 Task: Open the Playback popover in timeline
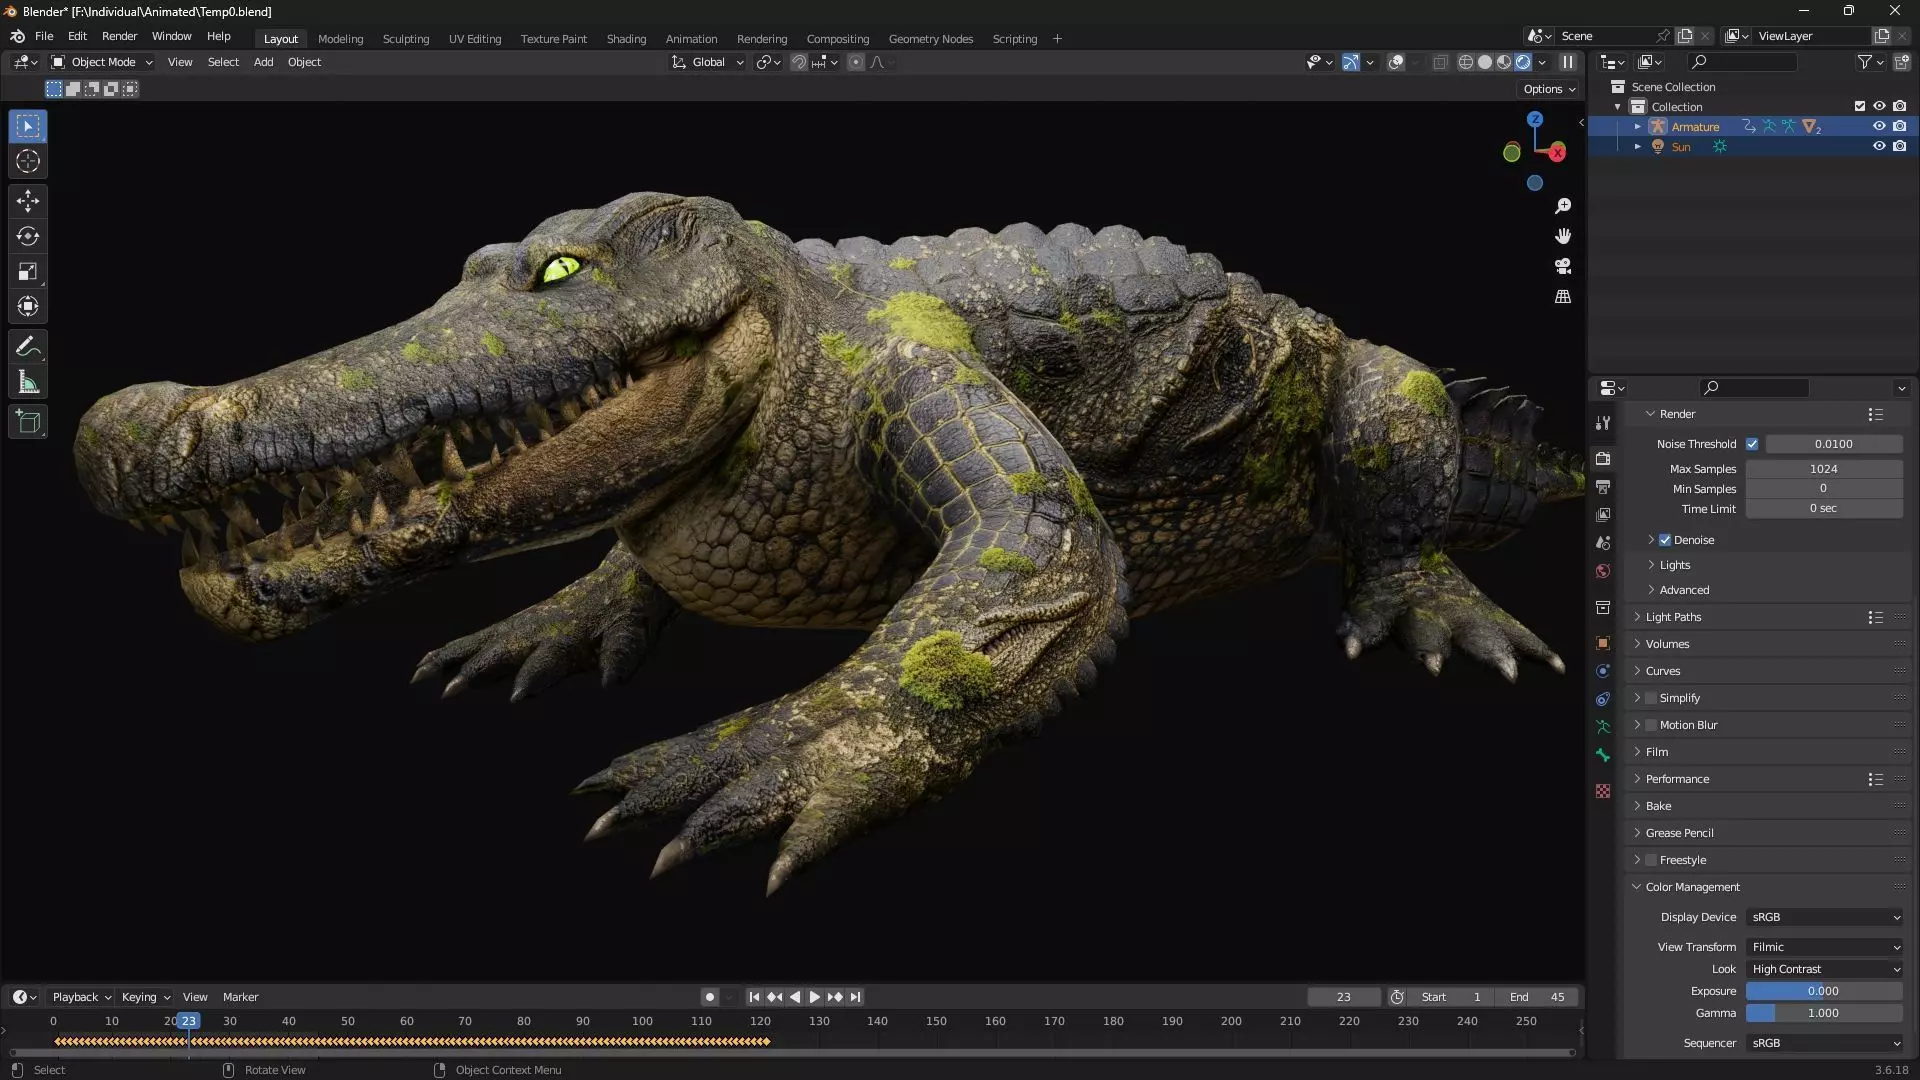81,997
